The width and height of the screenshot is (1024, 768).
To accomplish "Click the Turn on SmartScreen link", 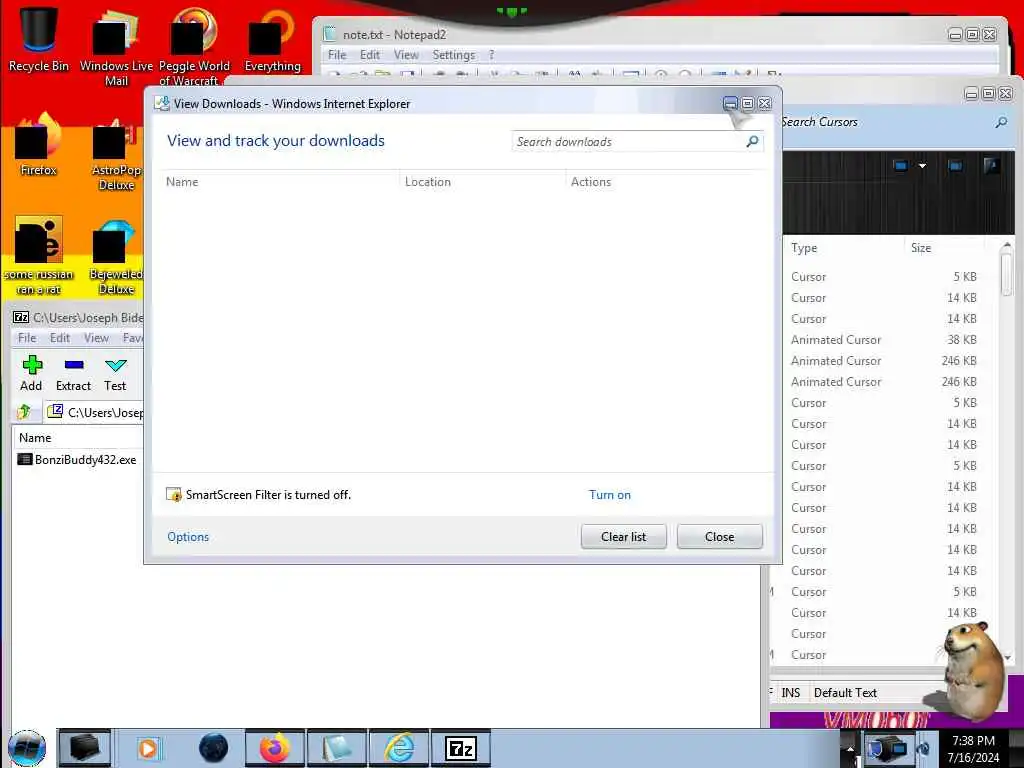I will [x=610, y=495].
